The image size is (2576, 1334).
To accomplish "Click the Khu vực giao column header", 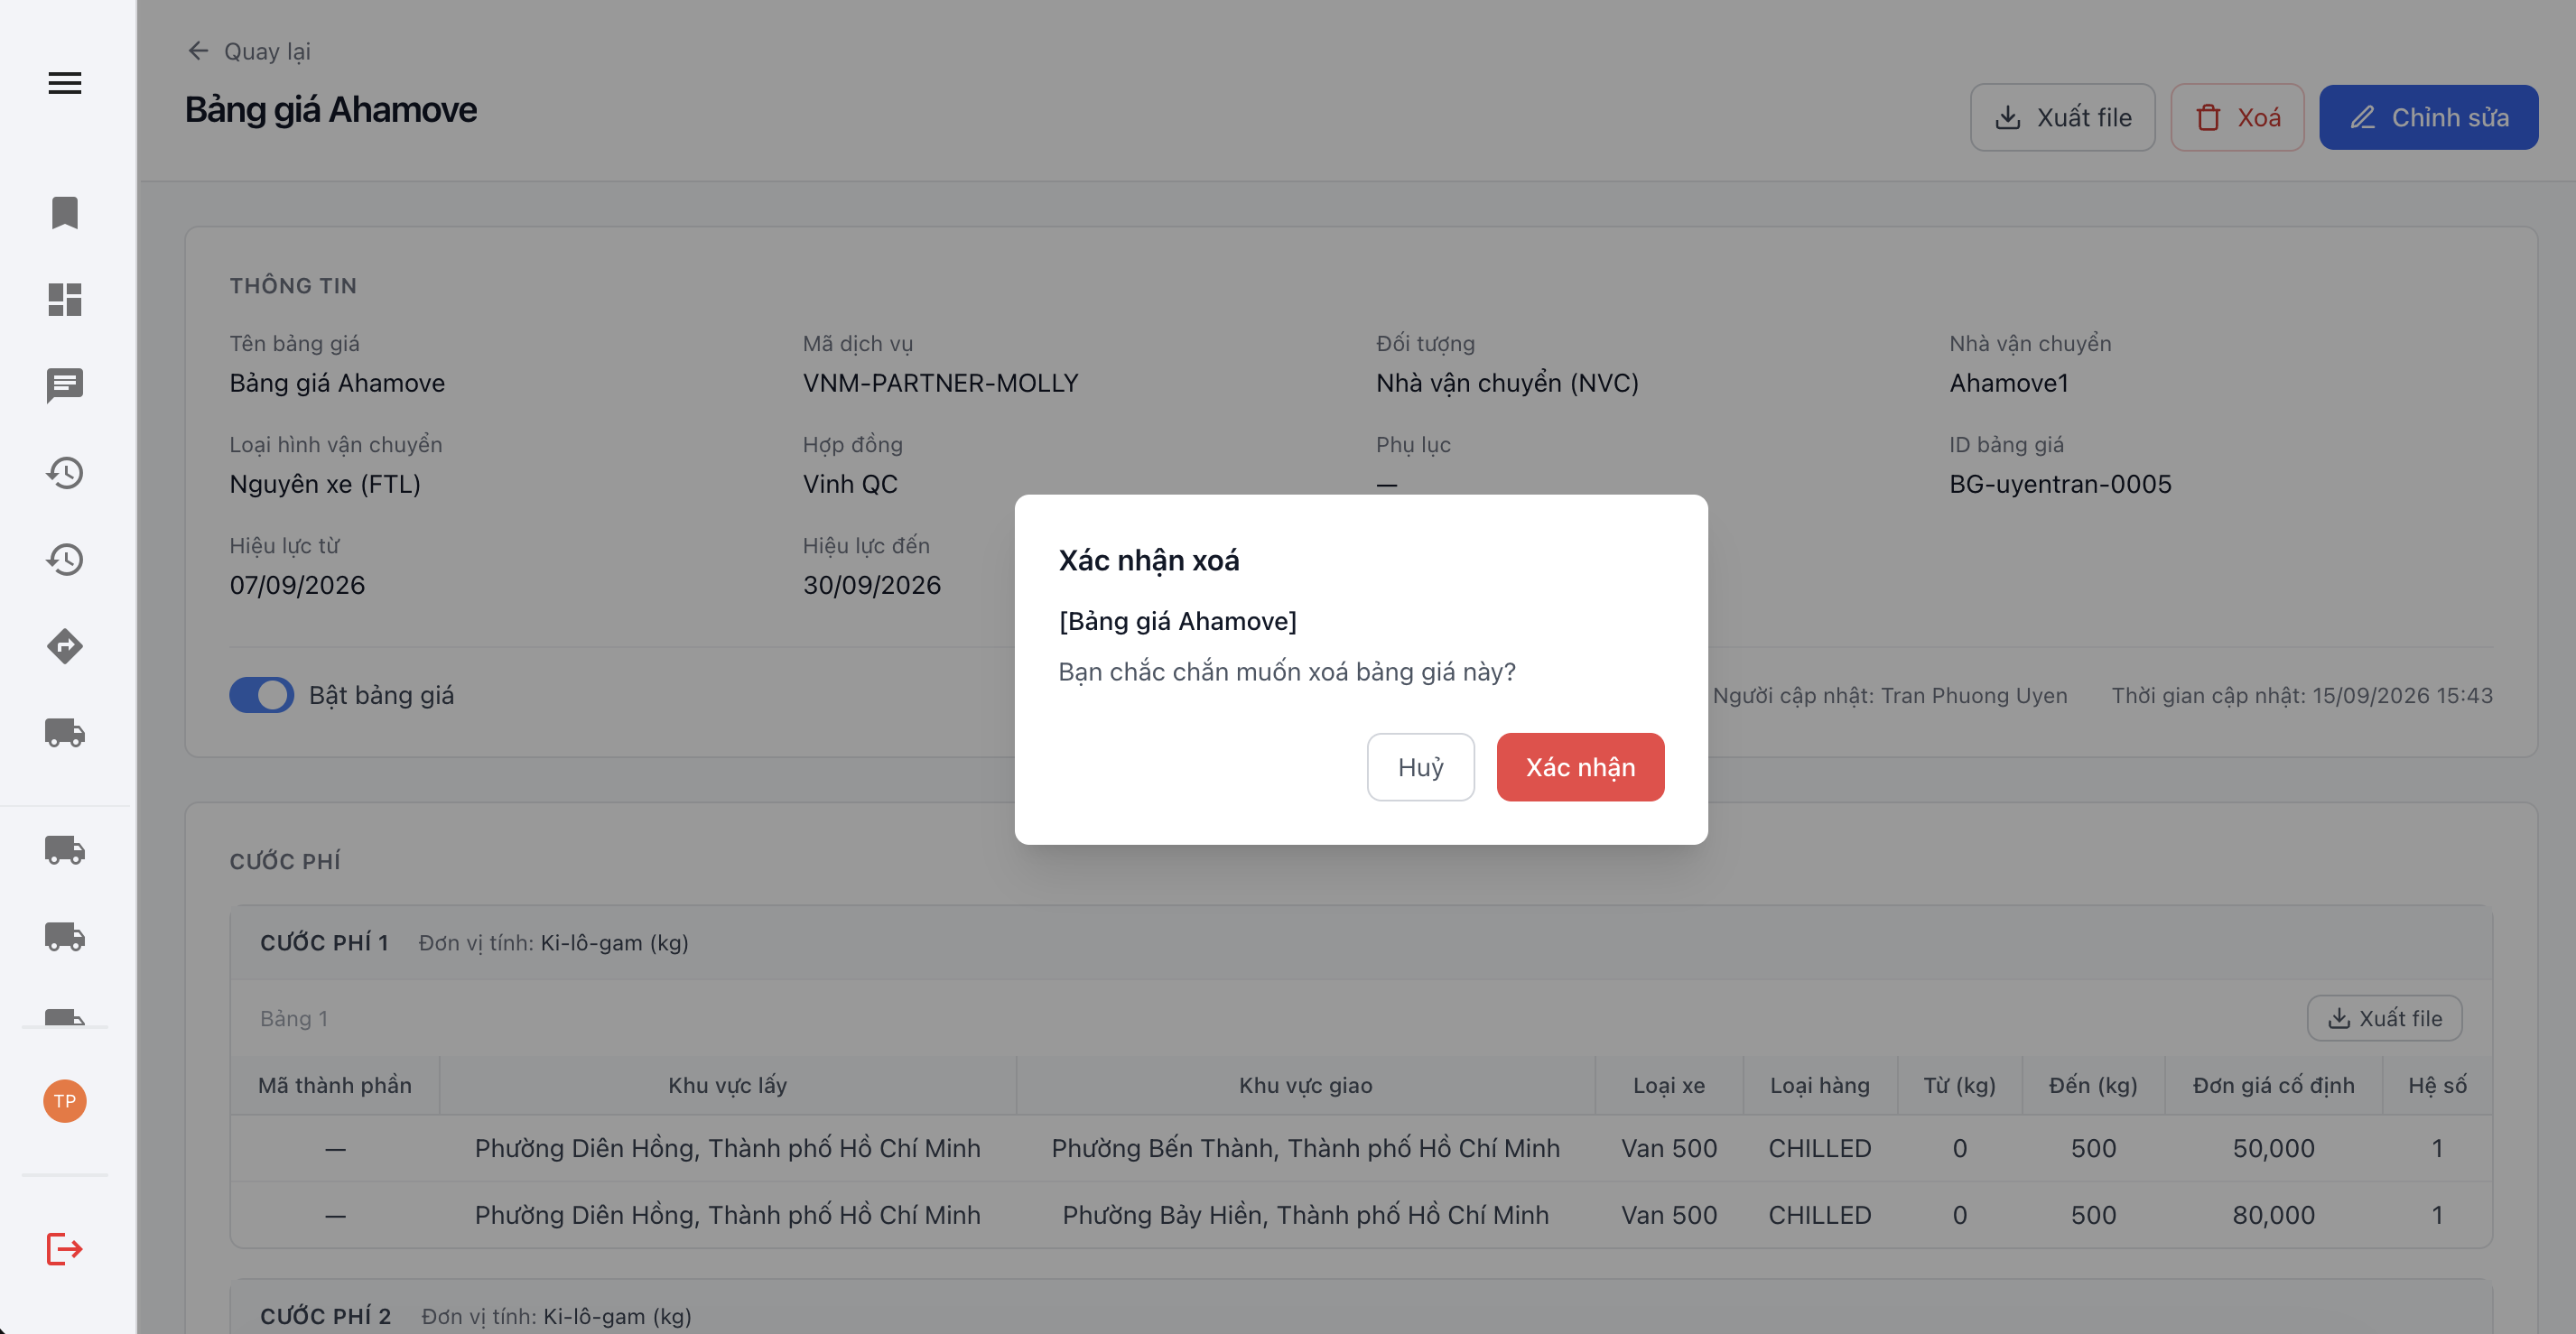I will (1305, 1085).
